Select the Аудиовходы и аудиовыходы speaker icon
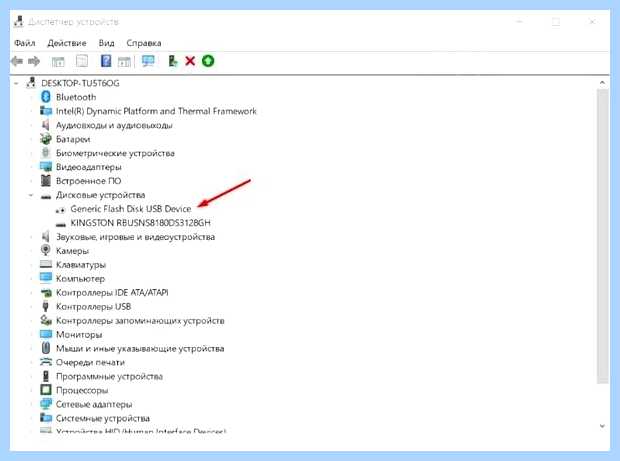Screen dimensions: 620x461 46,125
